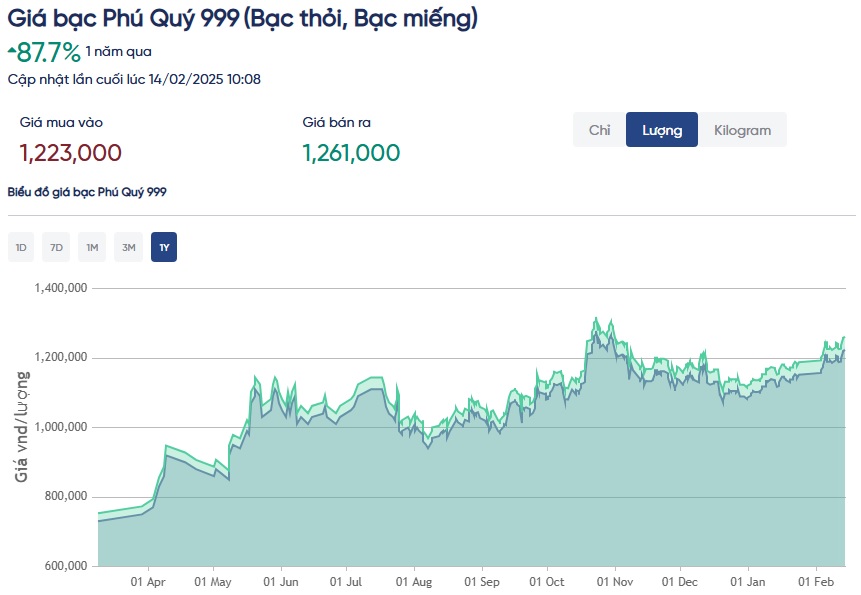
Task: Switch chart to 7D range
Action: (x=56, y=247)
